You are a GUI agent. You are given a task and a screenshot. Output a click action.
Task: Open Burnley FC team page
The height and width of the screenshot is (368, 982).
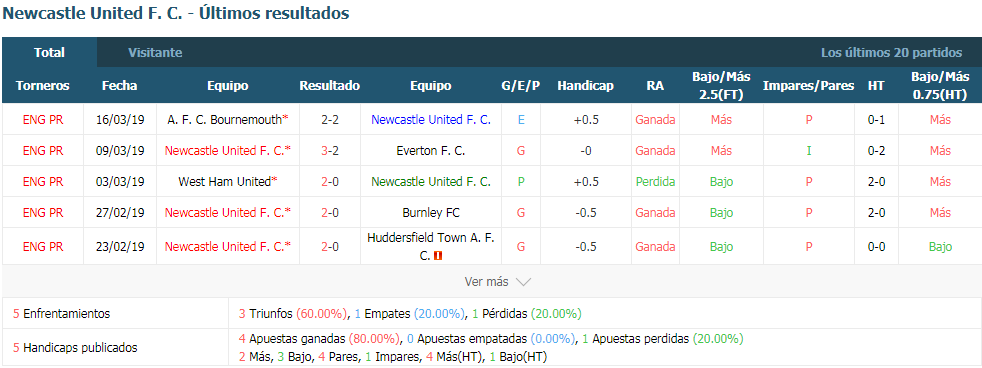tap(430, 213)
